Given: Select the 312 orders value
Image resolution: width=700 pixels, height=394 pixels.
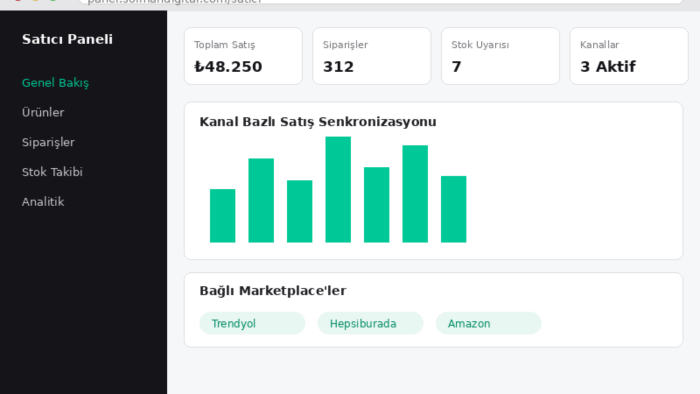Looking at the screenshot, I should pos(338,66).
